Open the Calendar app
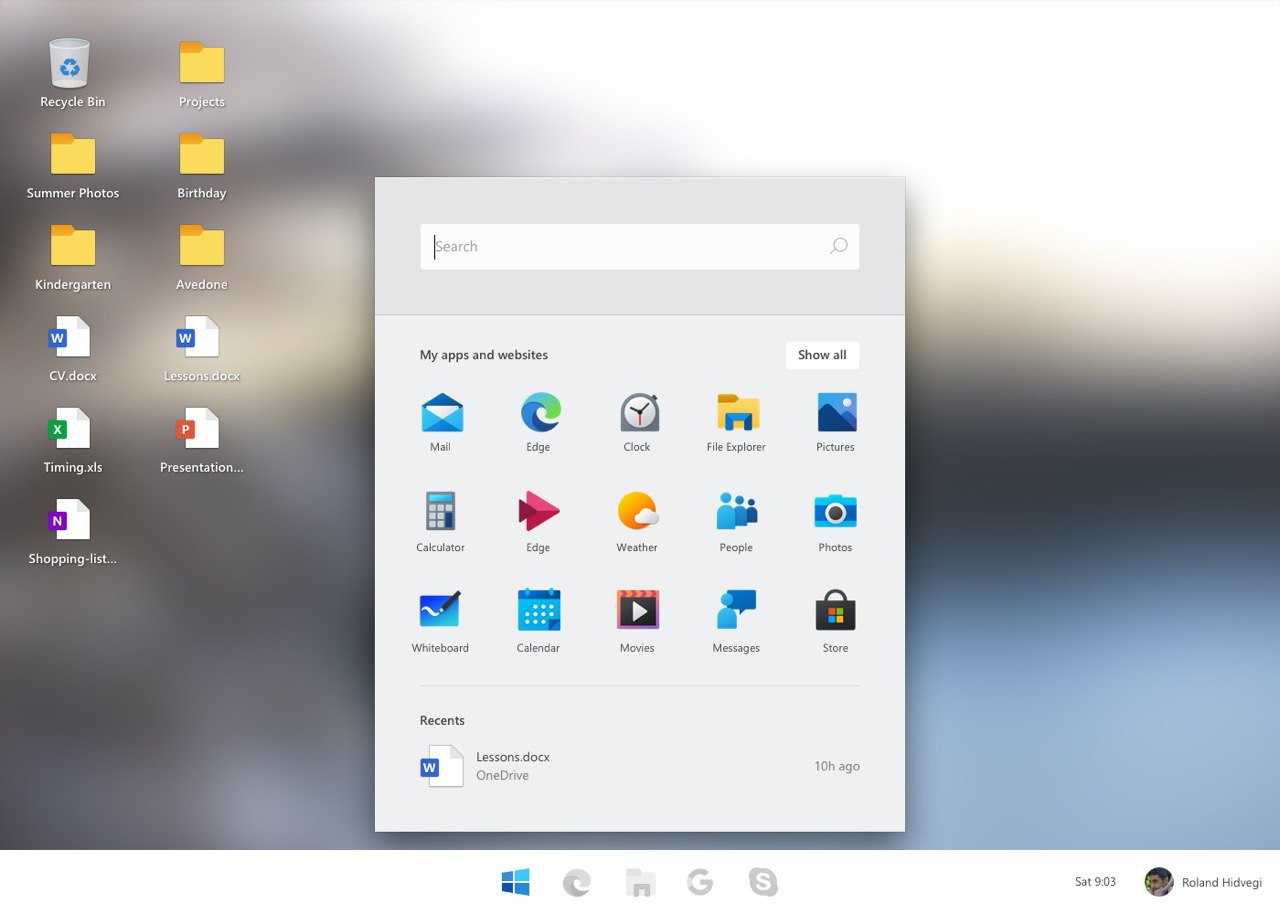The height and width of the screenshot is (914, 1280). coord(539,622)
